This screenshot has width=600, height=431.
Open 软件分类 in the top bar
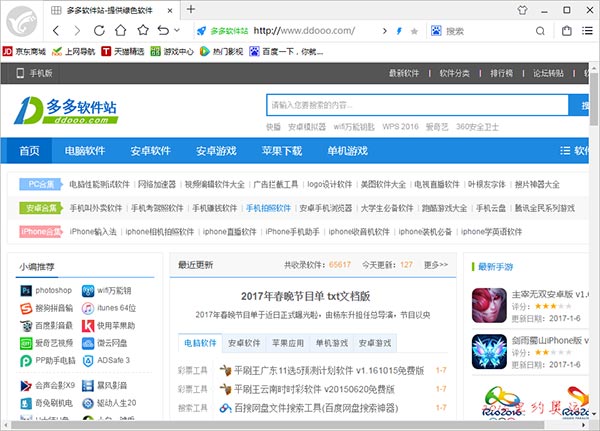pyautogui.click(x=455, y=73)
